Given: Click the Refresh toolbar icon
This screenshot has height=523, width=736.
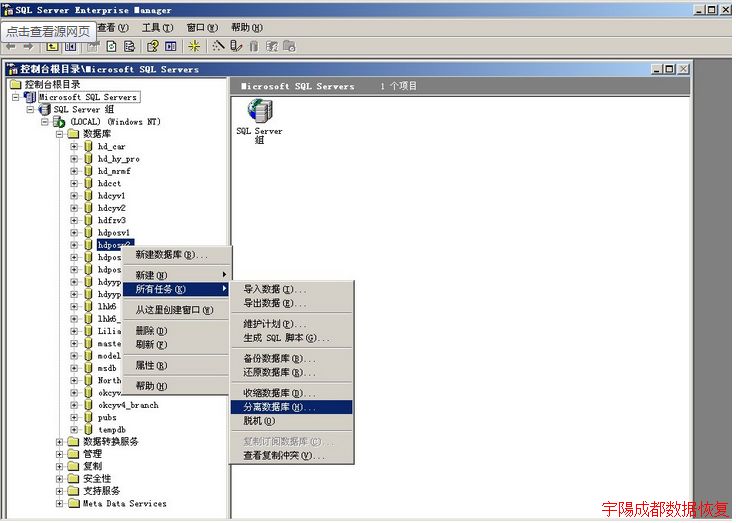Looking at the screenshot, I should [x=112, y=46].
